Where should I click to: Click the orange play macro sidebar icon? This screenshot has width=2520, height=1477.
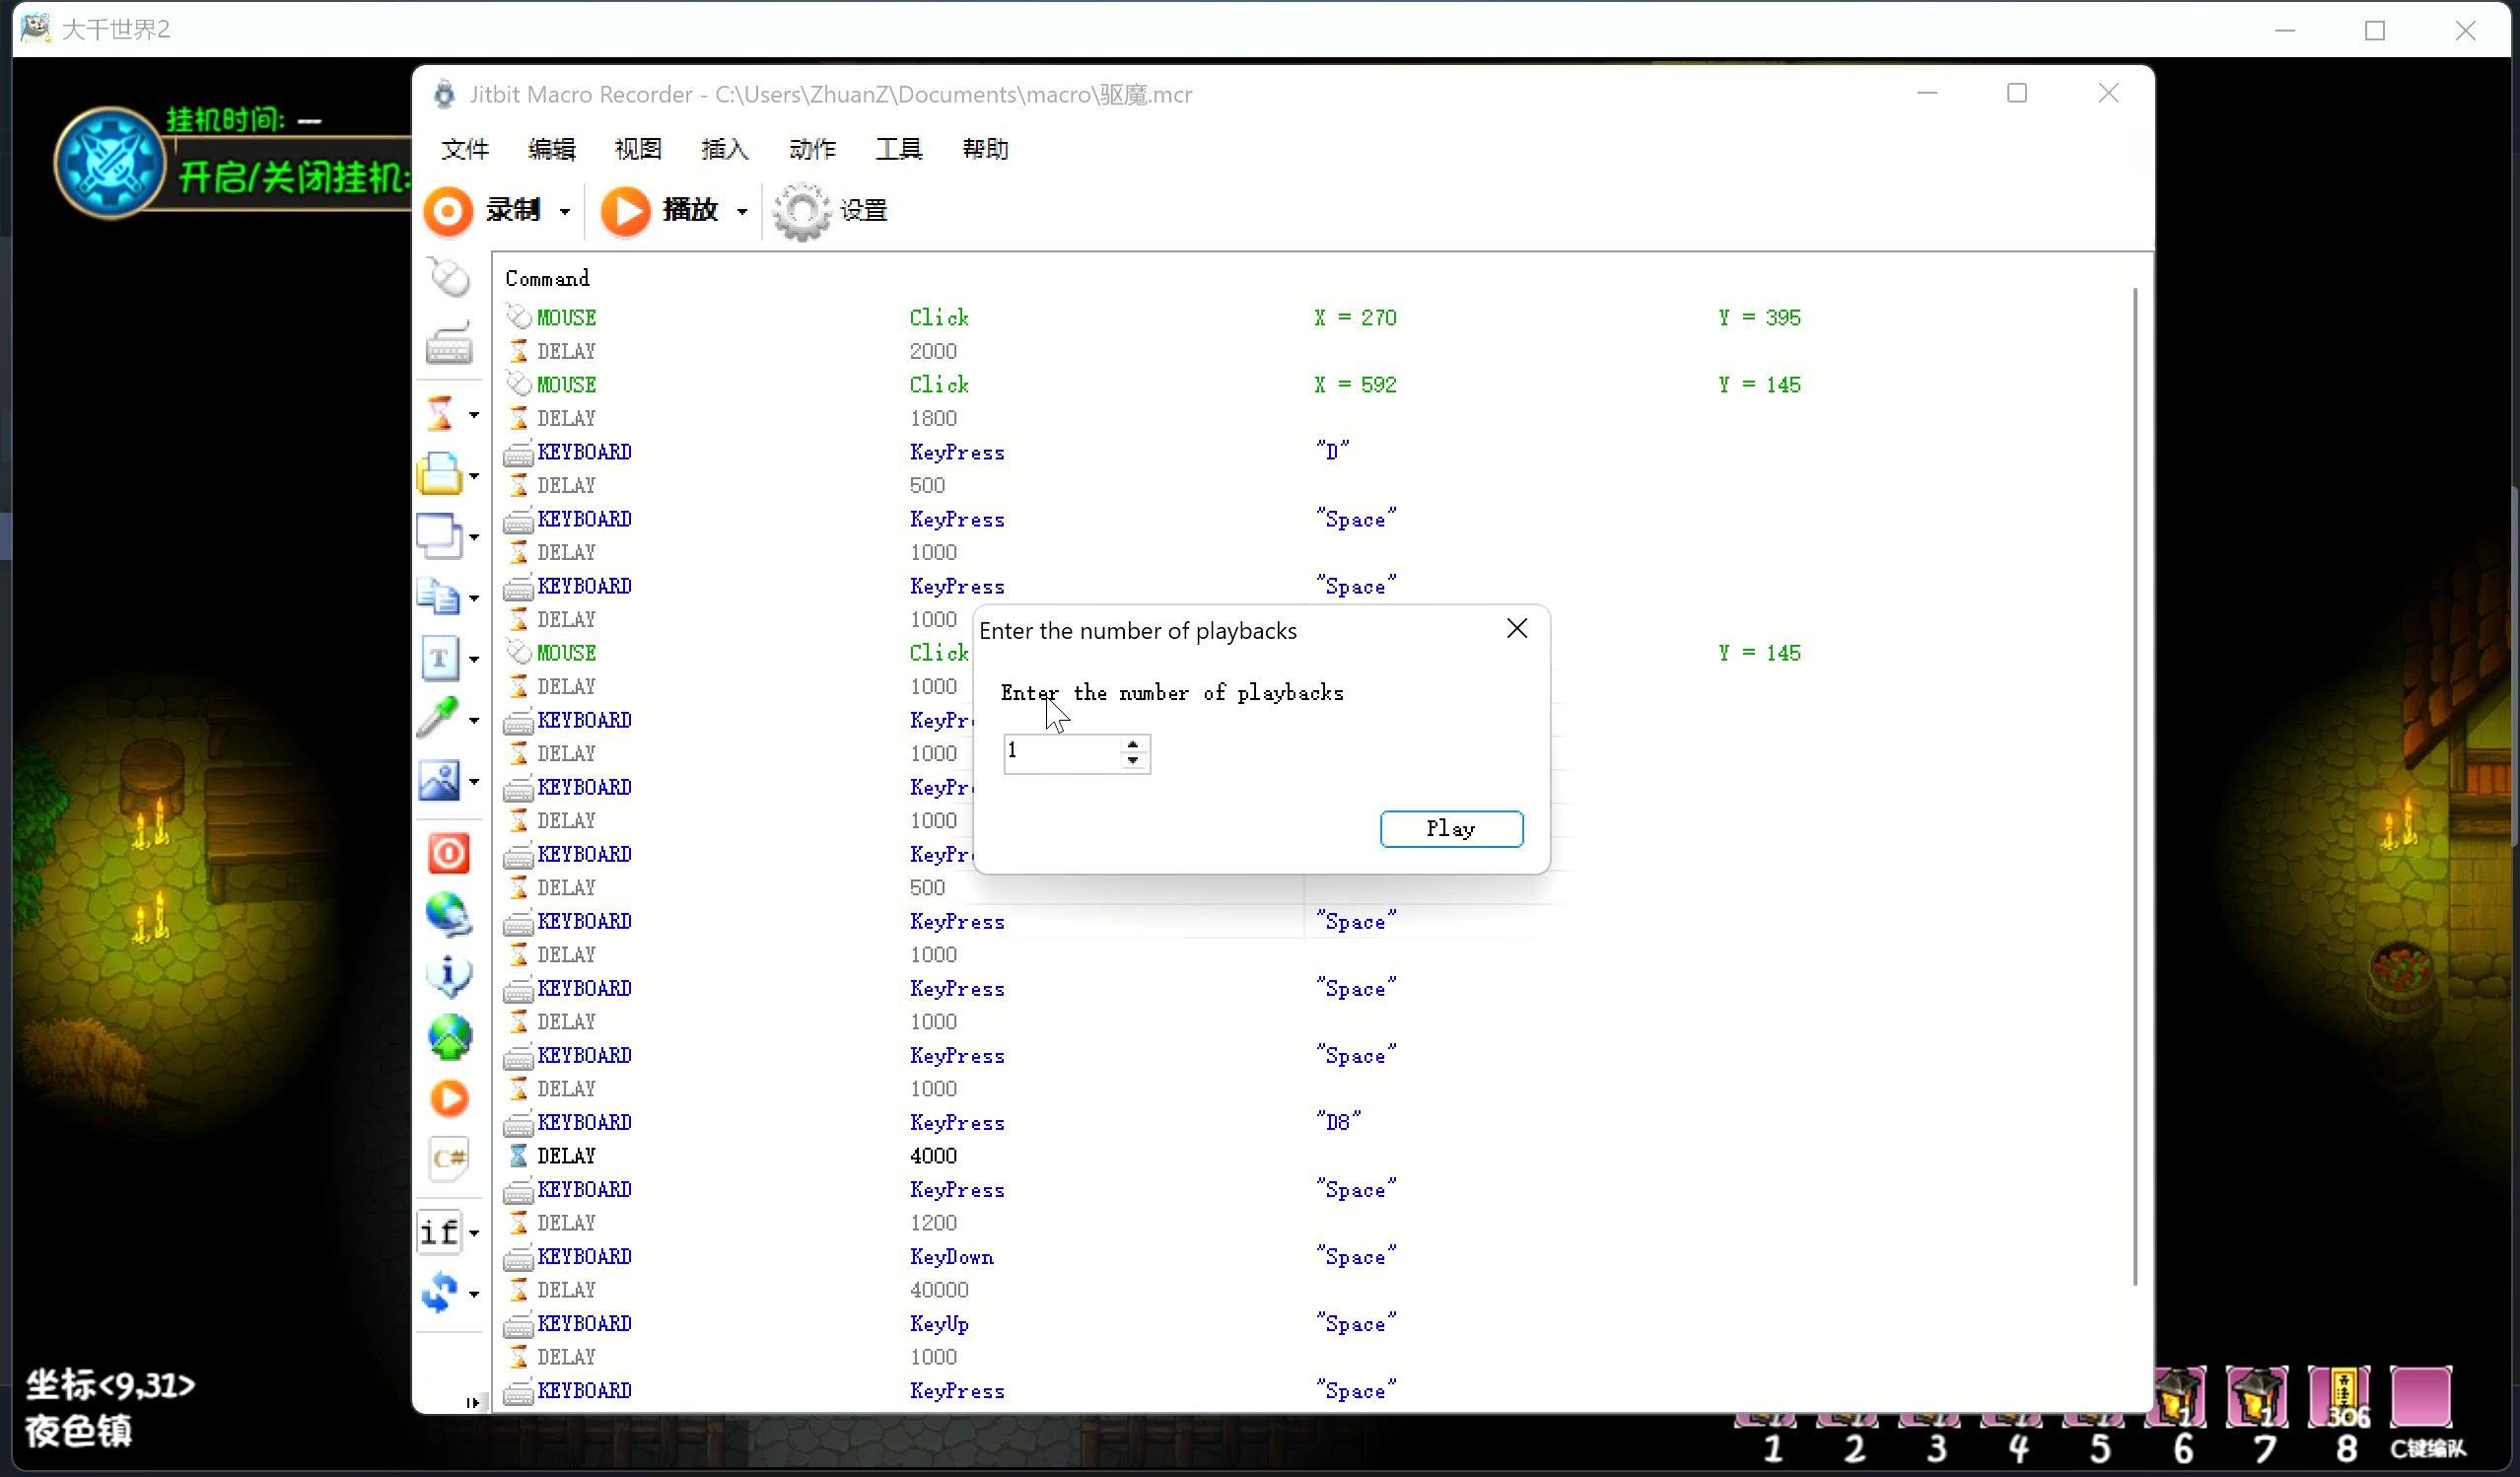click(x=449, y=1098)
